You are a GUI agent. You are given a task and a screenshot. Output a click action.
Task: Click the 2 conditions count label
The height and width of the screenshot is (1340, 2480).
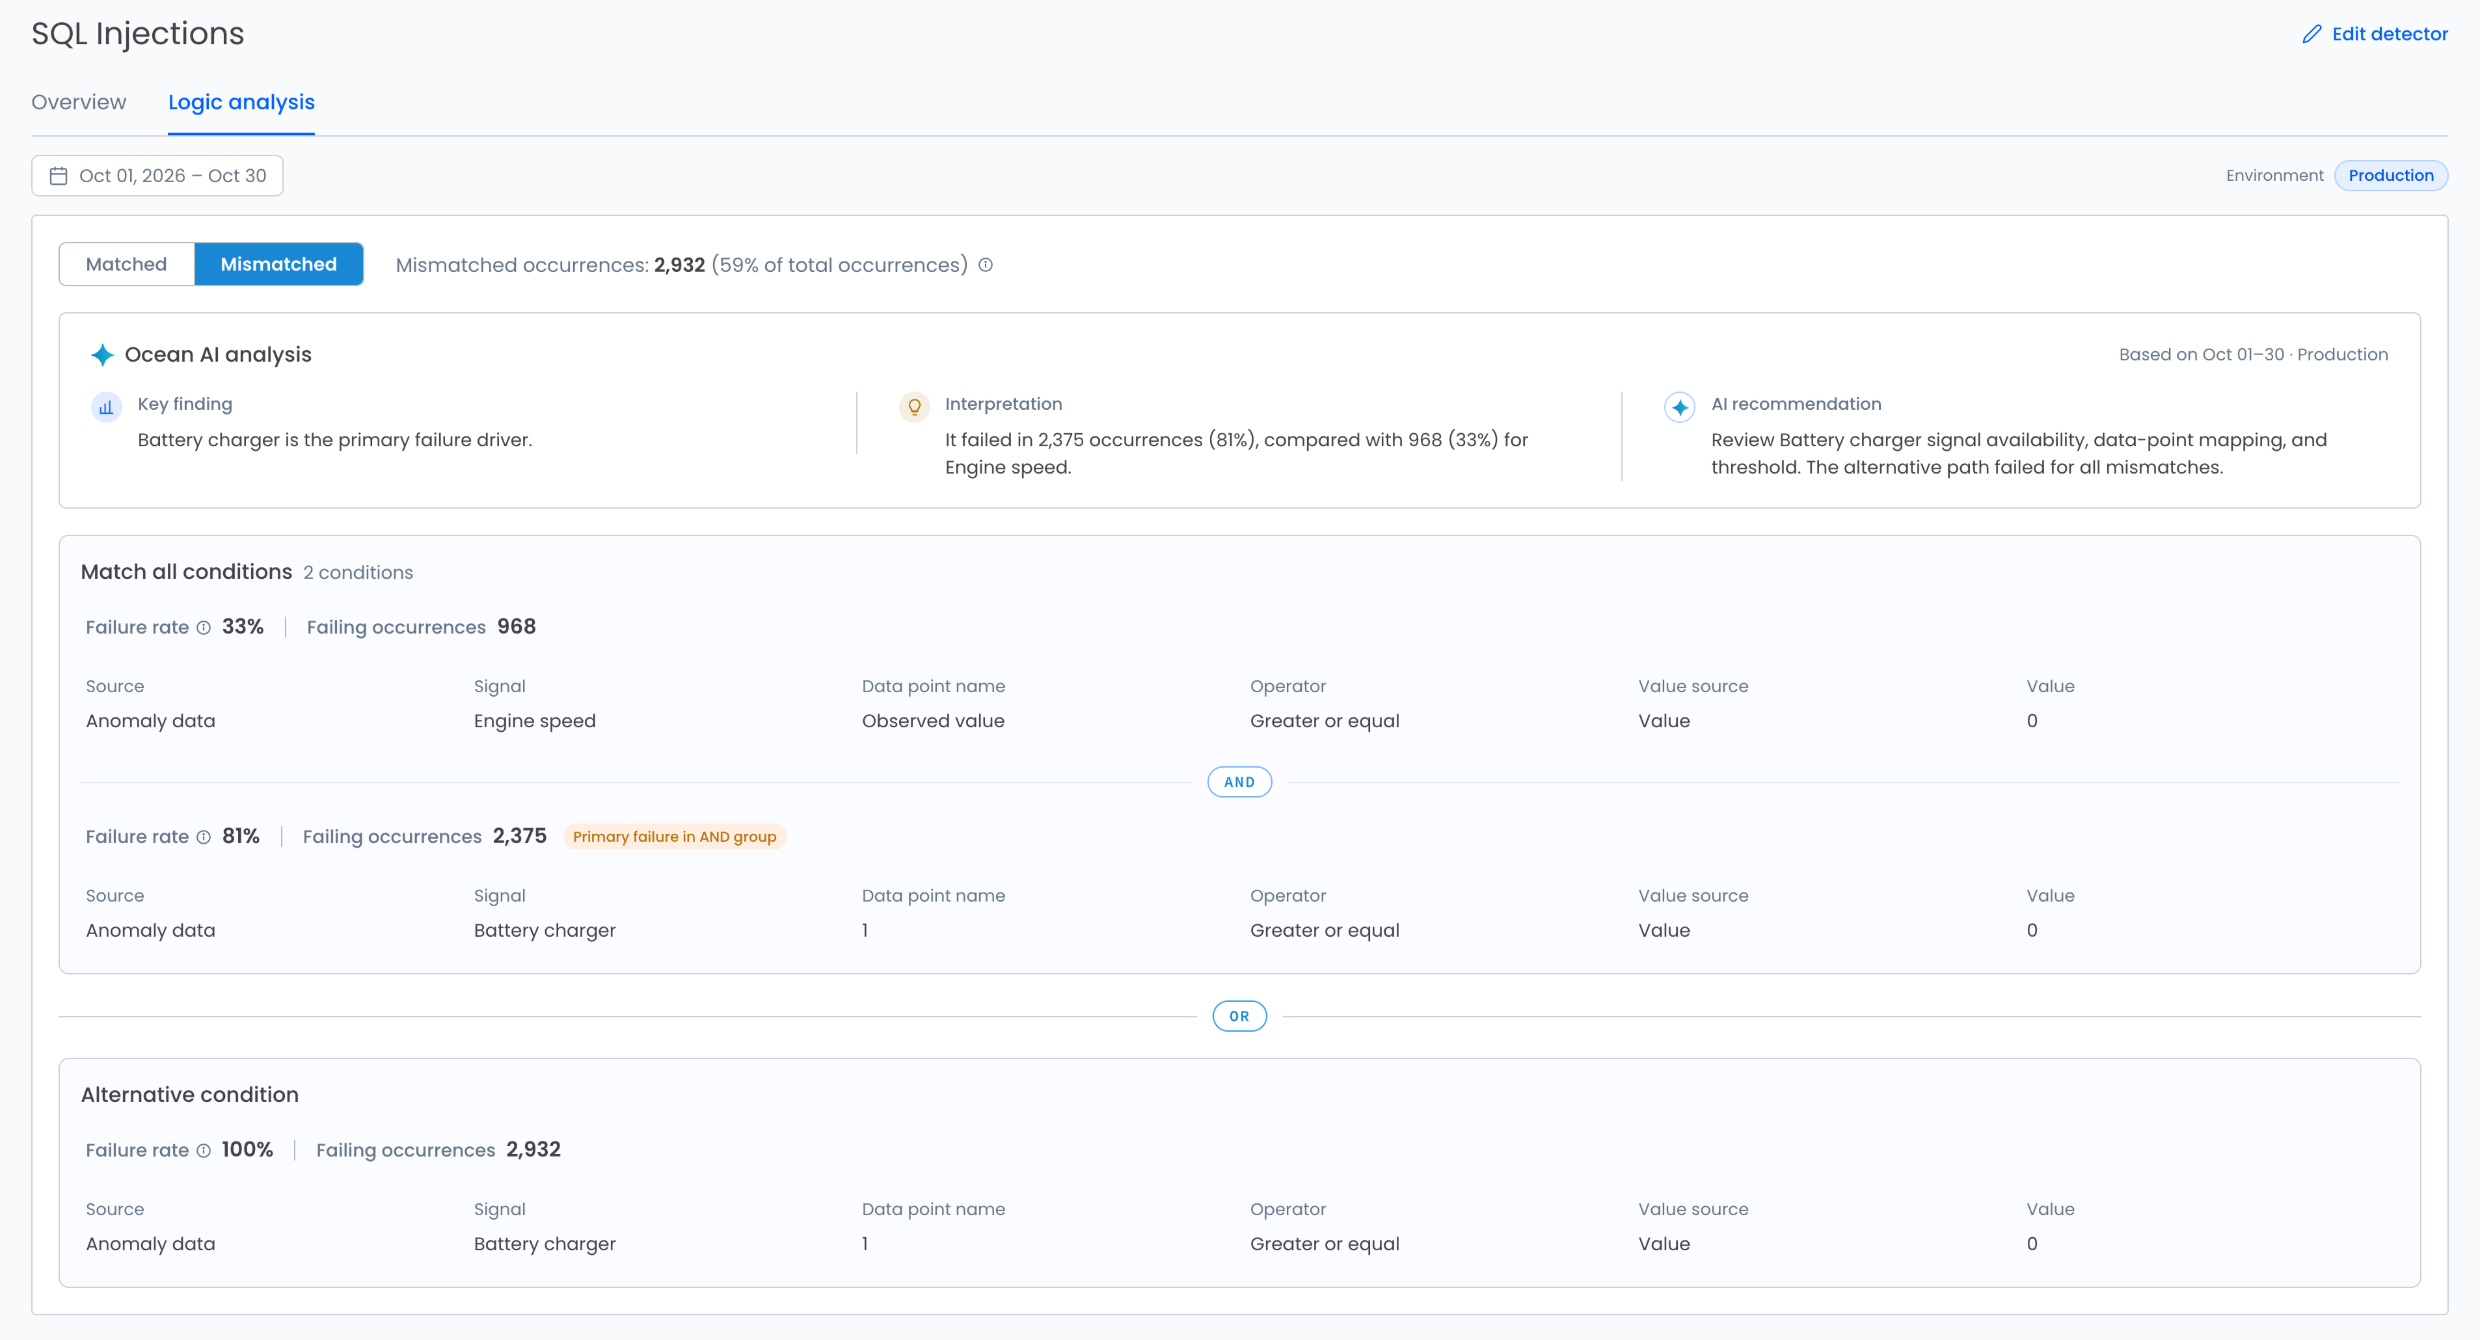[x=358, y=573]
